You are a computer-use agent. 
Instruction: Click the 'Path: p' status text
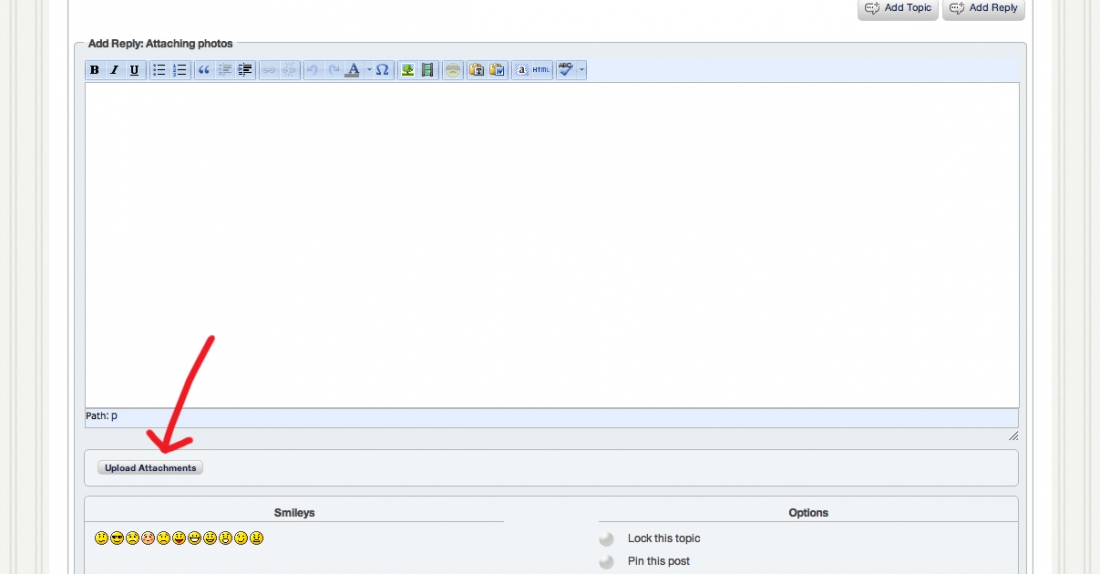102,416
